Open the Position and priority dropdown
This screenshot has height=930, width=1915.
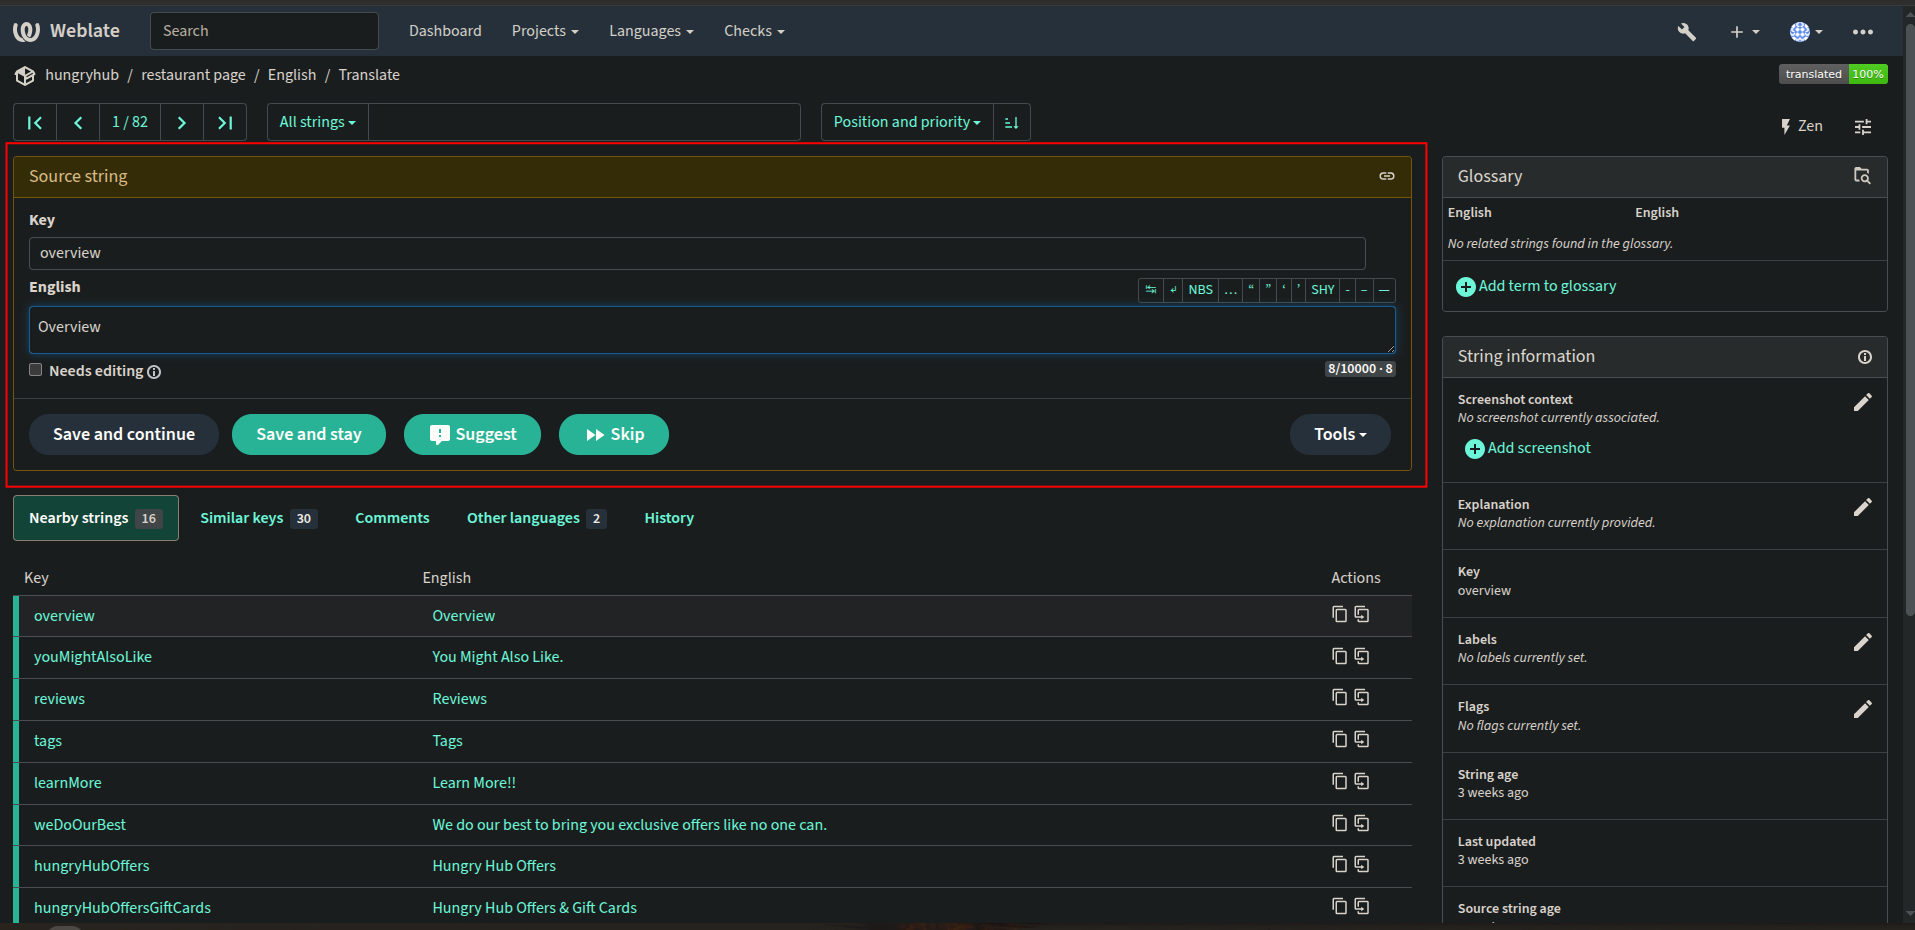click(906, 122)
